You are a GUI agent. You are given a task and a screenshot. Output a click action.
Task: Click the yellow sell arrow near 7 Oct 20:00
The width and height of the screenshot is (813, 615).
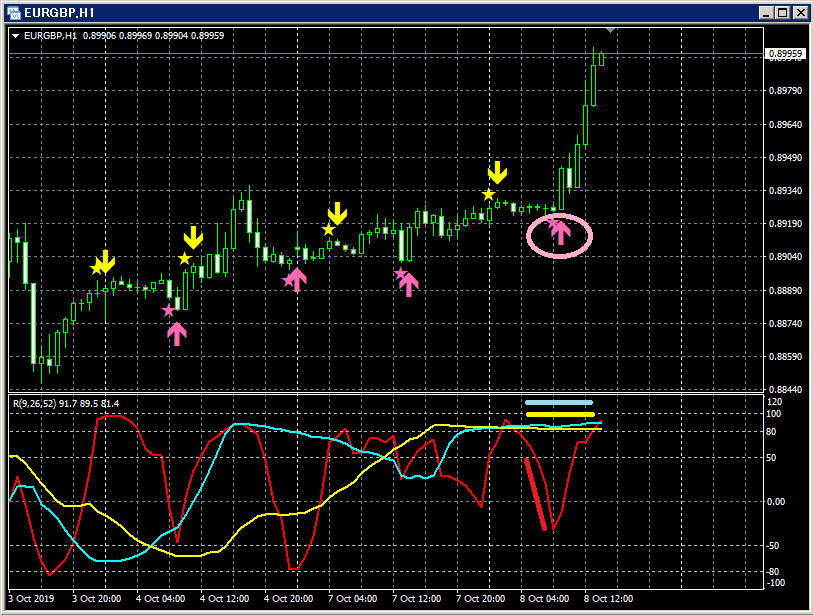click(x=497, y=173)
